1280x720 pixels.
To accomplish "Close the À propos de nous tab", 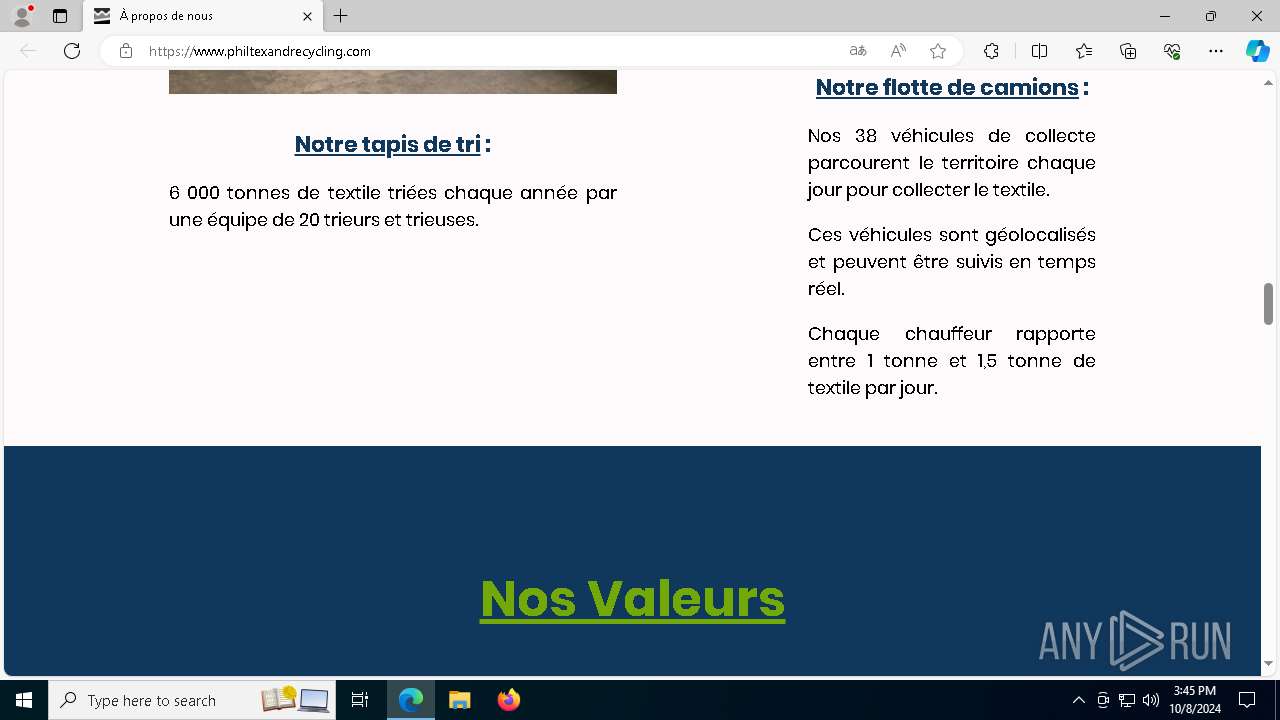I will coord(307,16).
